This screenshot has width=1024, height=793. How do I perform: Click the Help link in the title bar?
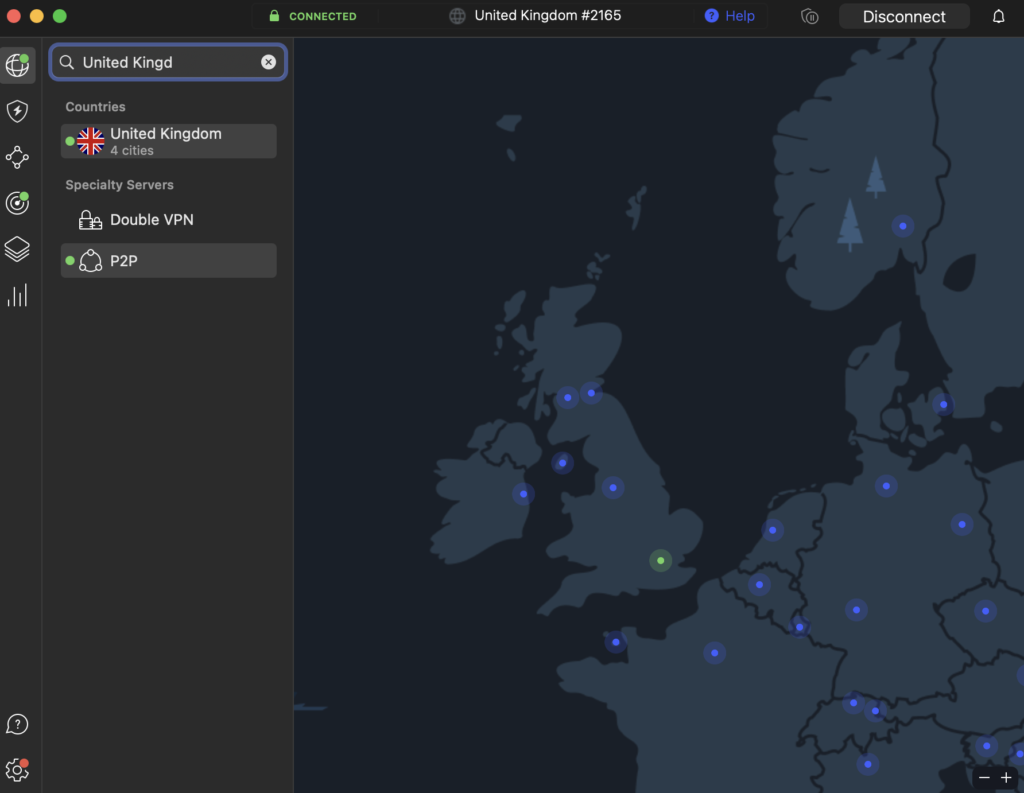click(x=730, y=15)
